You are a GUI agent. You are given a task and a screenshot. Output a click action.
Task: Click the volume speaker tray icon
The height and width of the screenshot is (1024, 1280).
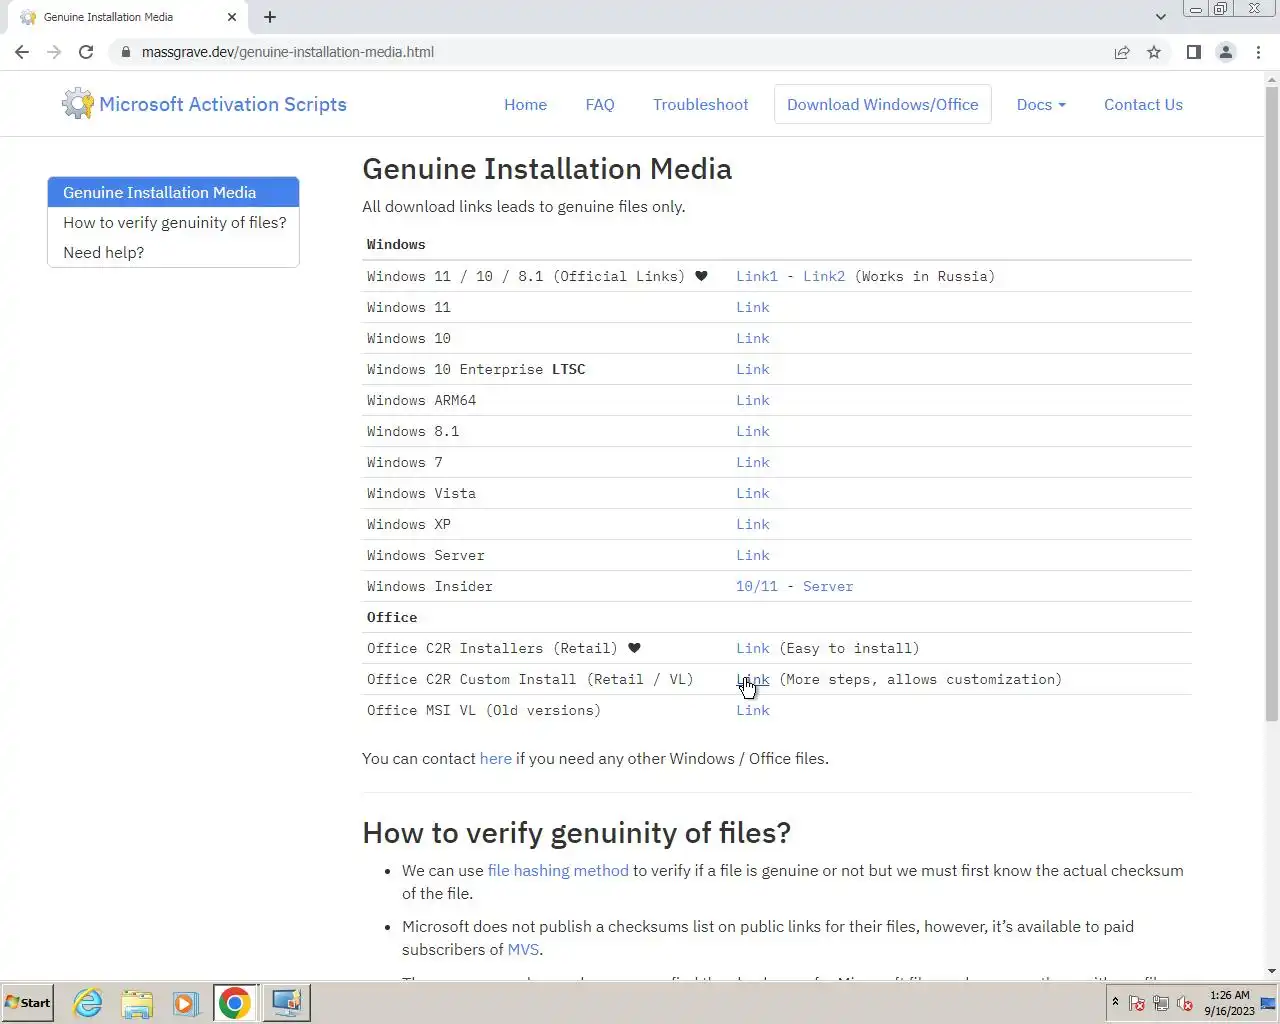1185,1003
